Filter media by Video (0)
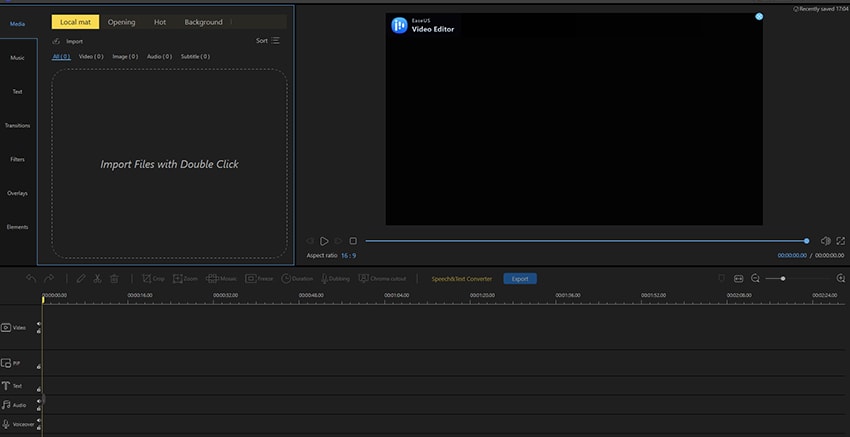 pos(91,56)
